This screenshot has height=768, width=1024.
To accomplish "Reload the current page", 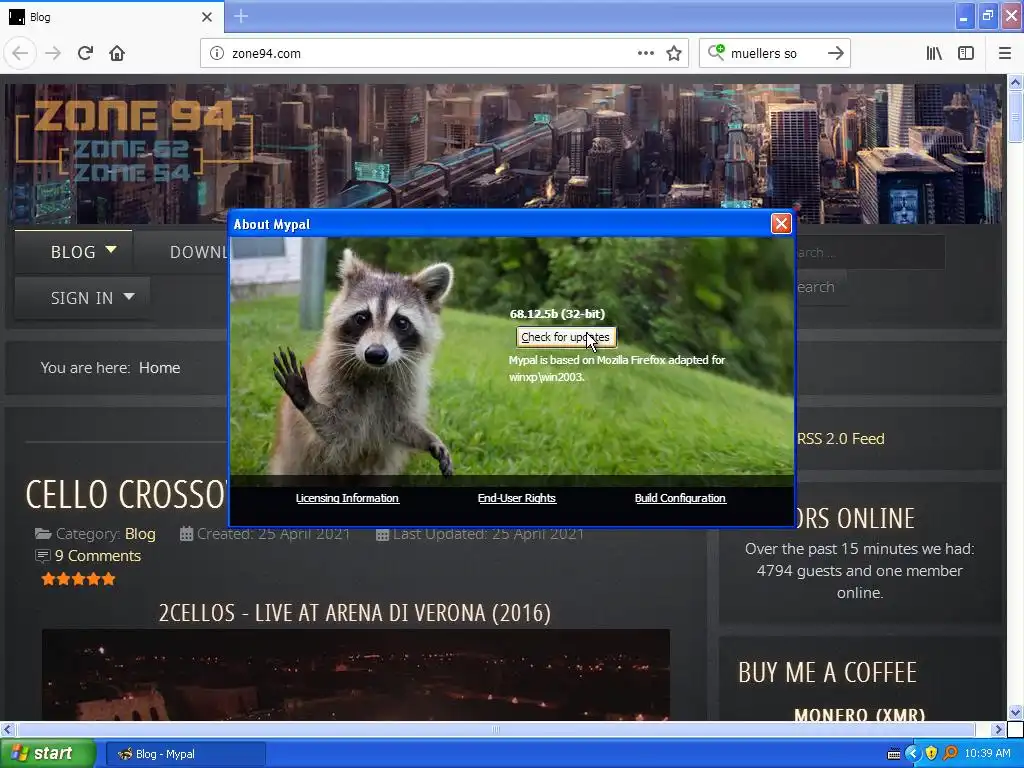I will pos(85,53).
